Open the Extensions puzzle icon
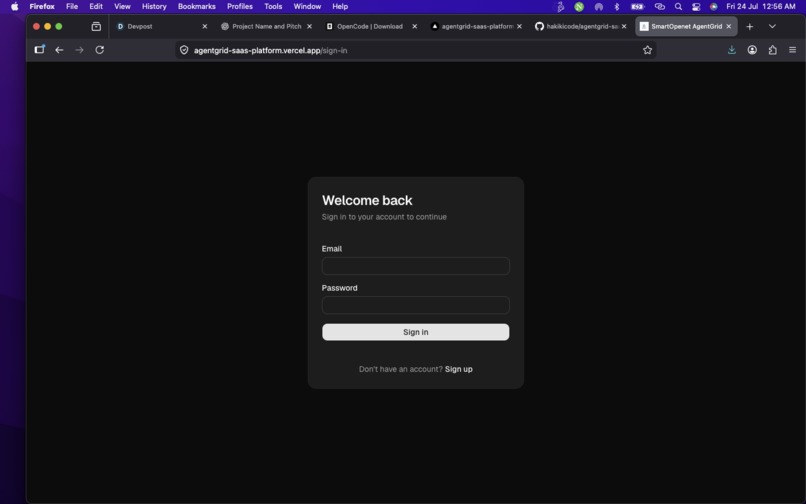The image size is (806, 504). (x=772, y=50)
